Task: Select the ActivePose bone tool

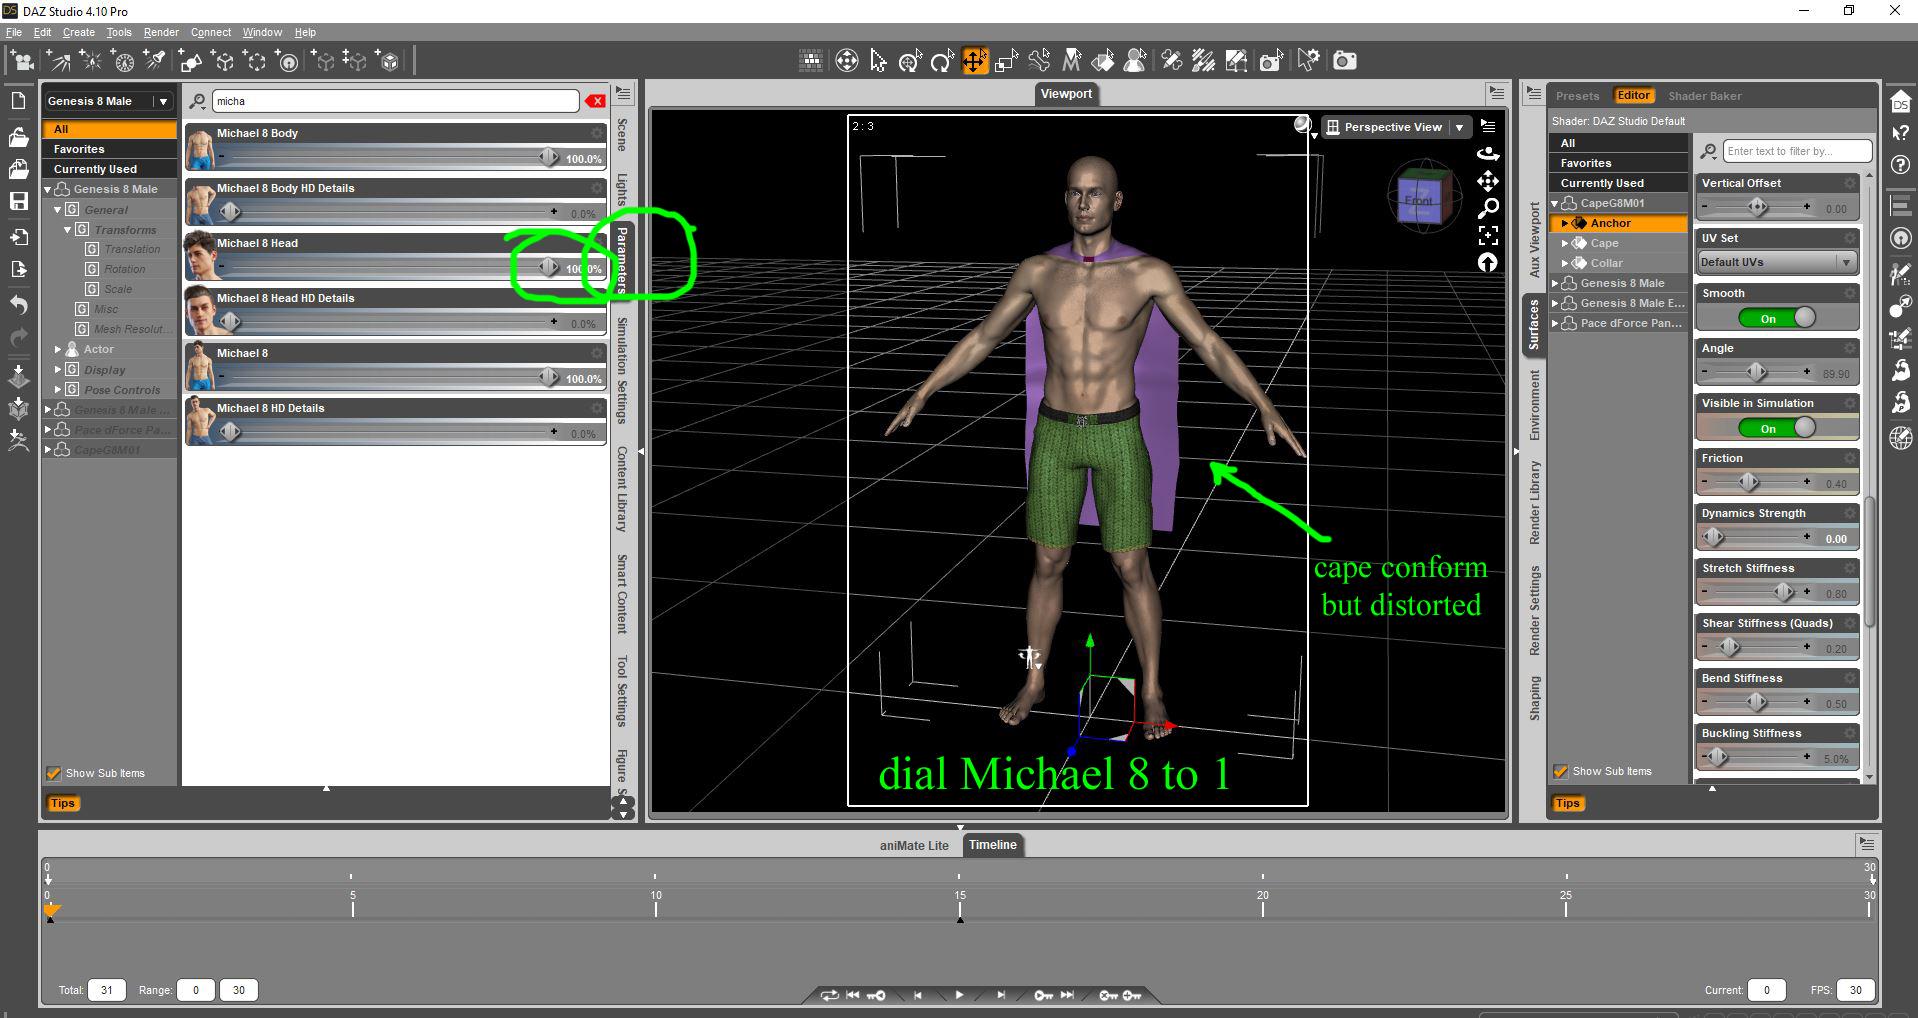Action: (1038, 61)
